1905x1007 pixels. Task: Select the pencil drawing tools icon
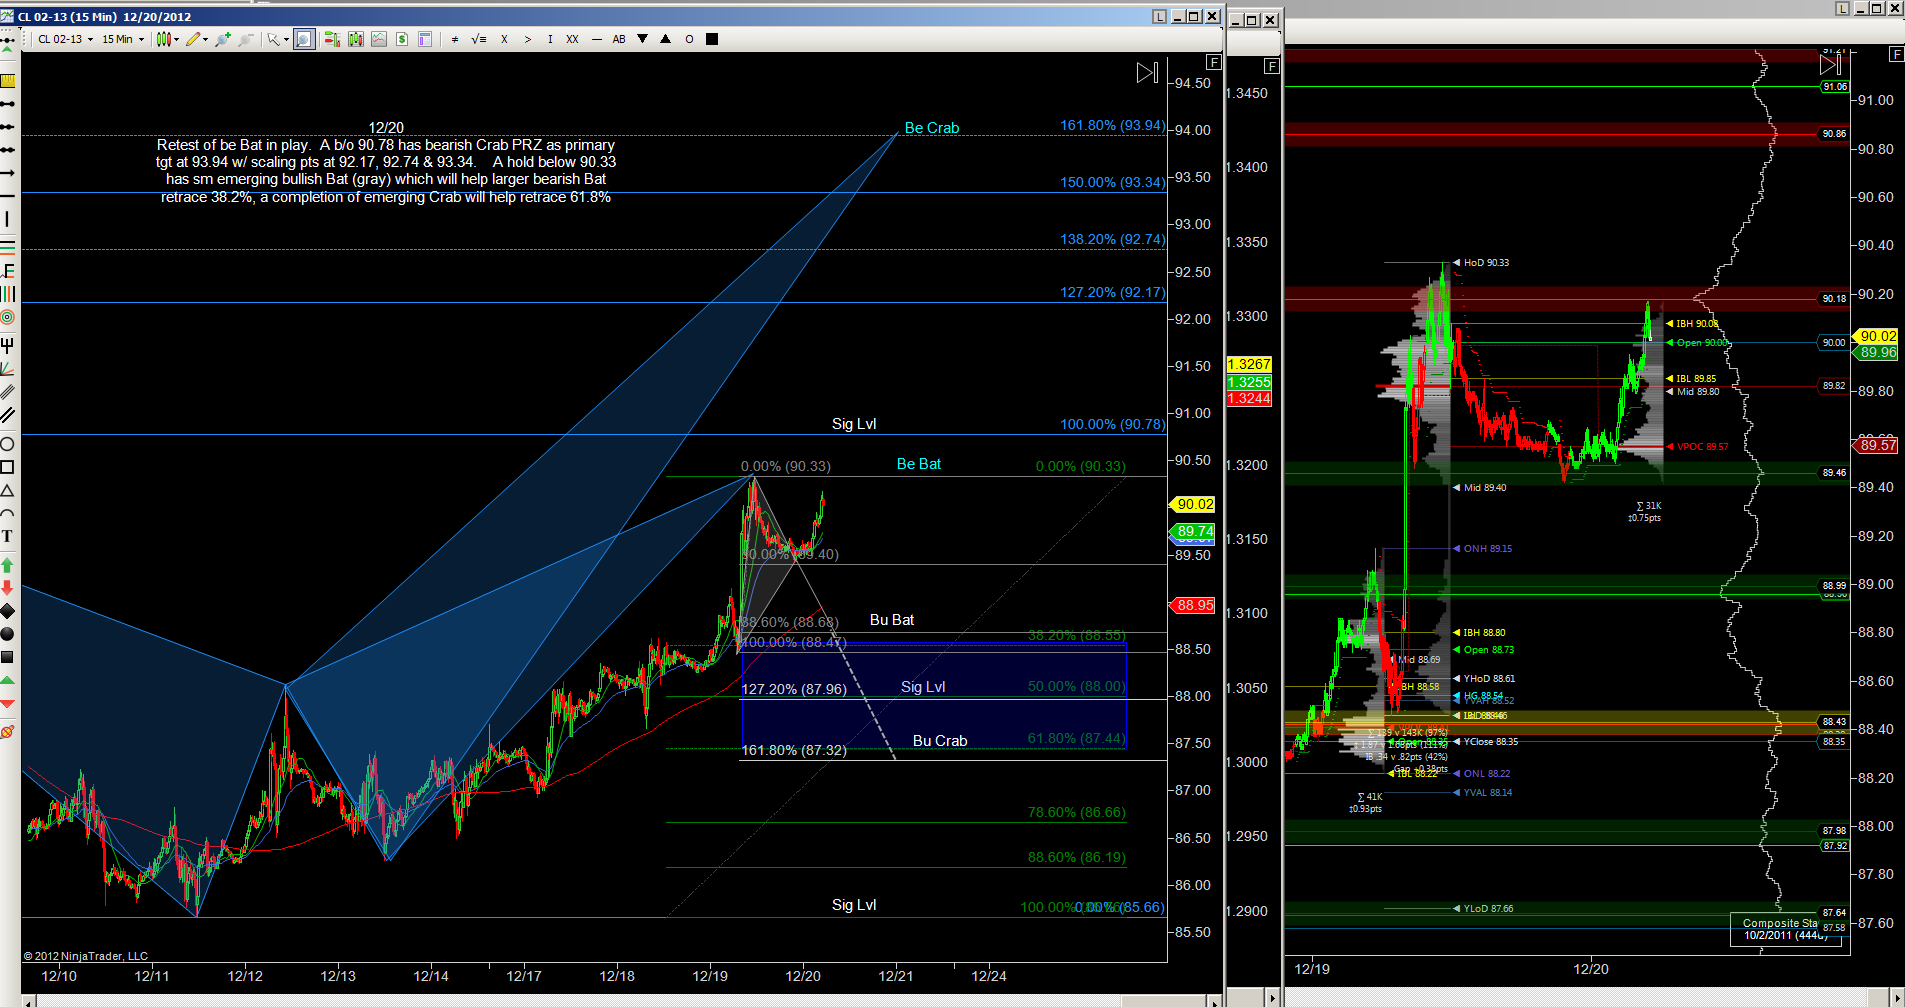click(x=196, y=40)
